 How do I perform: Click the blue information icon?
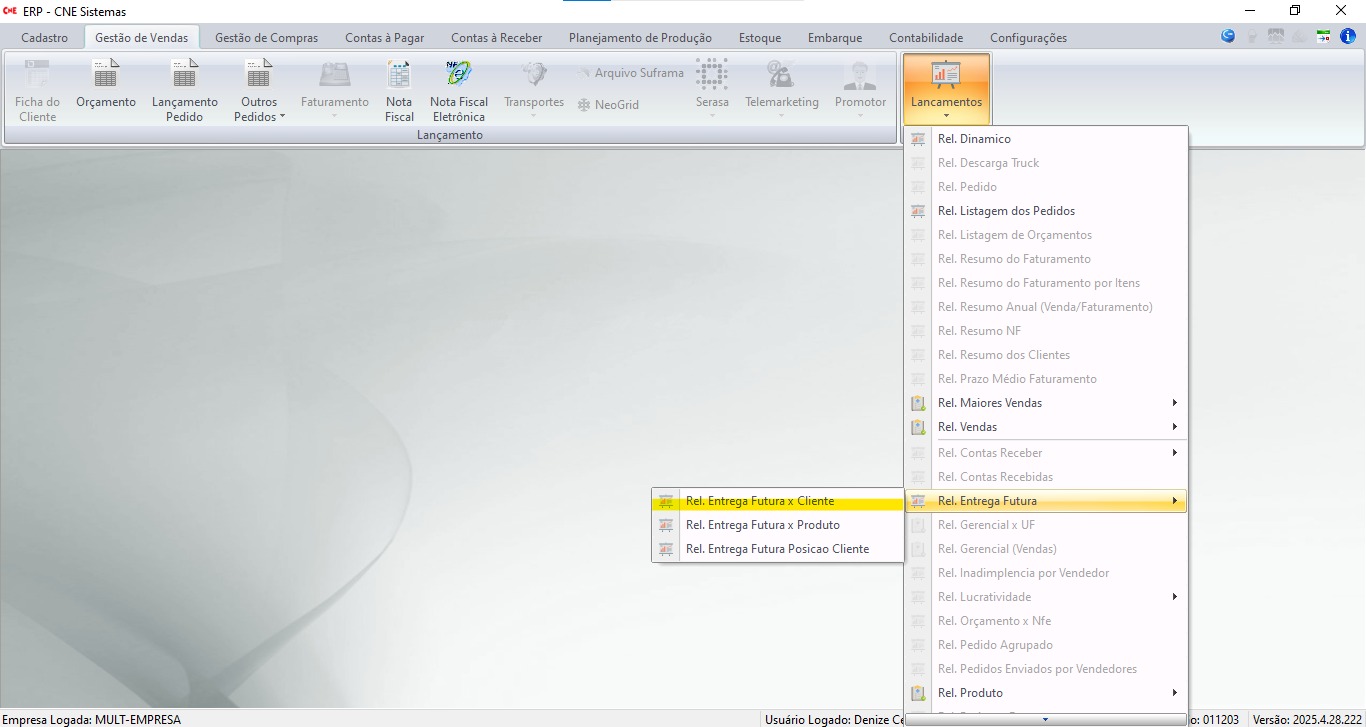point(1348,36)
